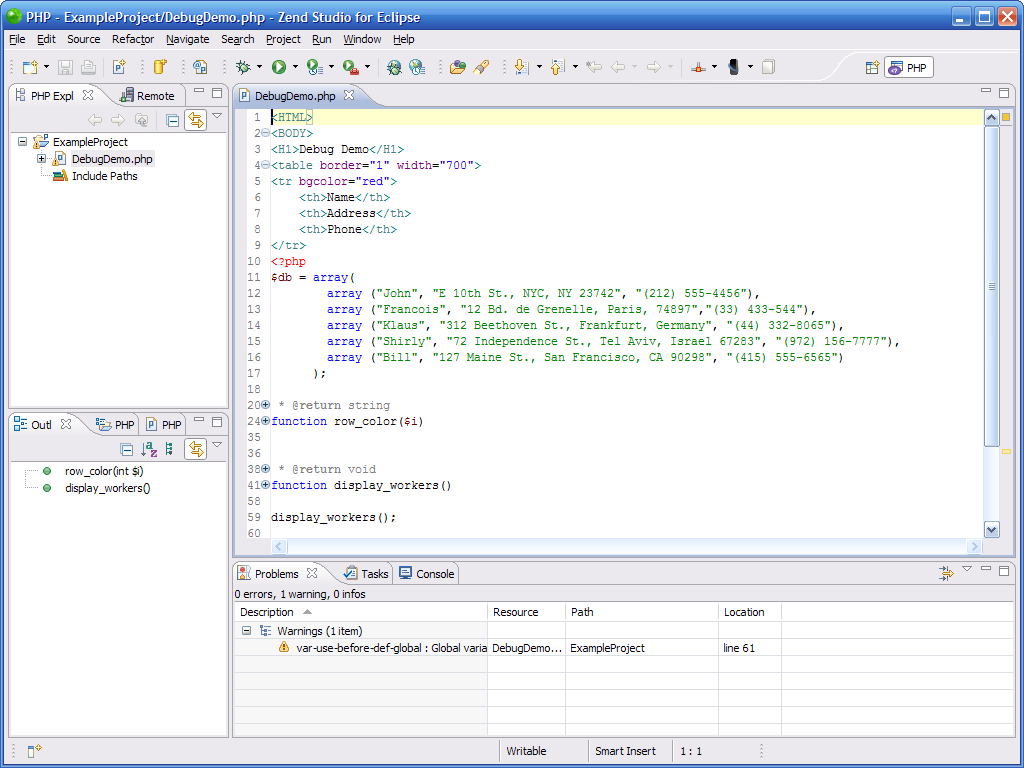Click the fast view icon in status bar
This screenshot has height=768, width=1024.
pyautogui.click(x=35, y=751)
